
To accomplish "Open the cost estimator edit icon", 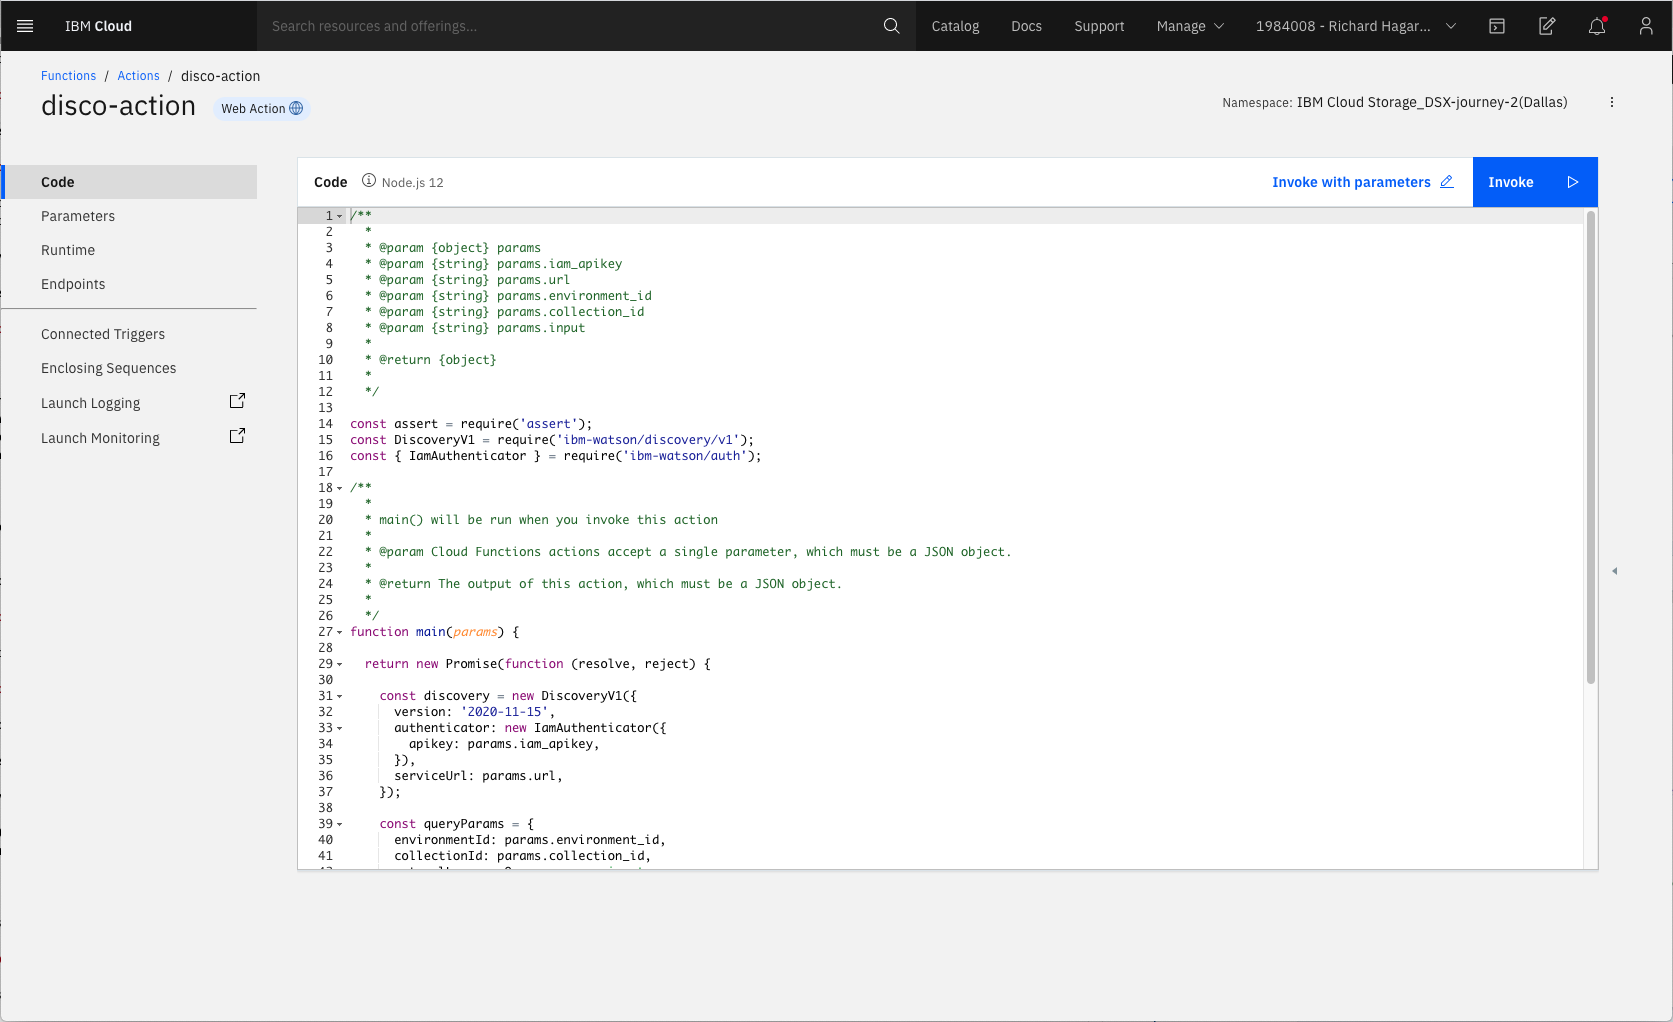I will (x=1547, y=26).
